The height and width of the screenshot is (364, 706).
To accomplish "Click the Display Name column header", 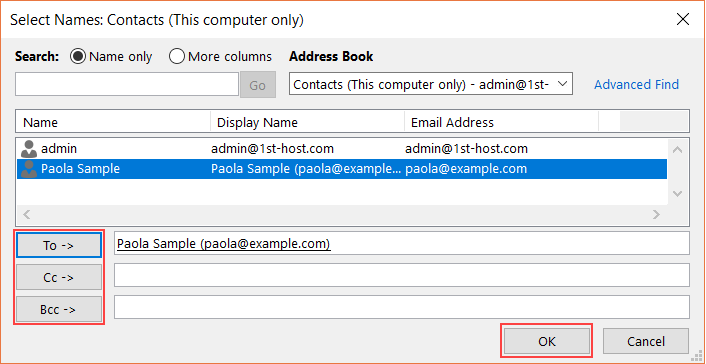I will coord(308,123).
